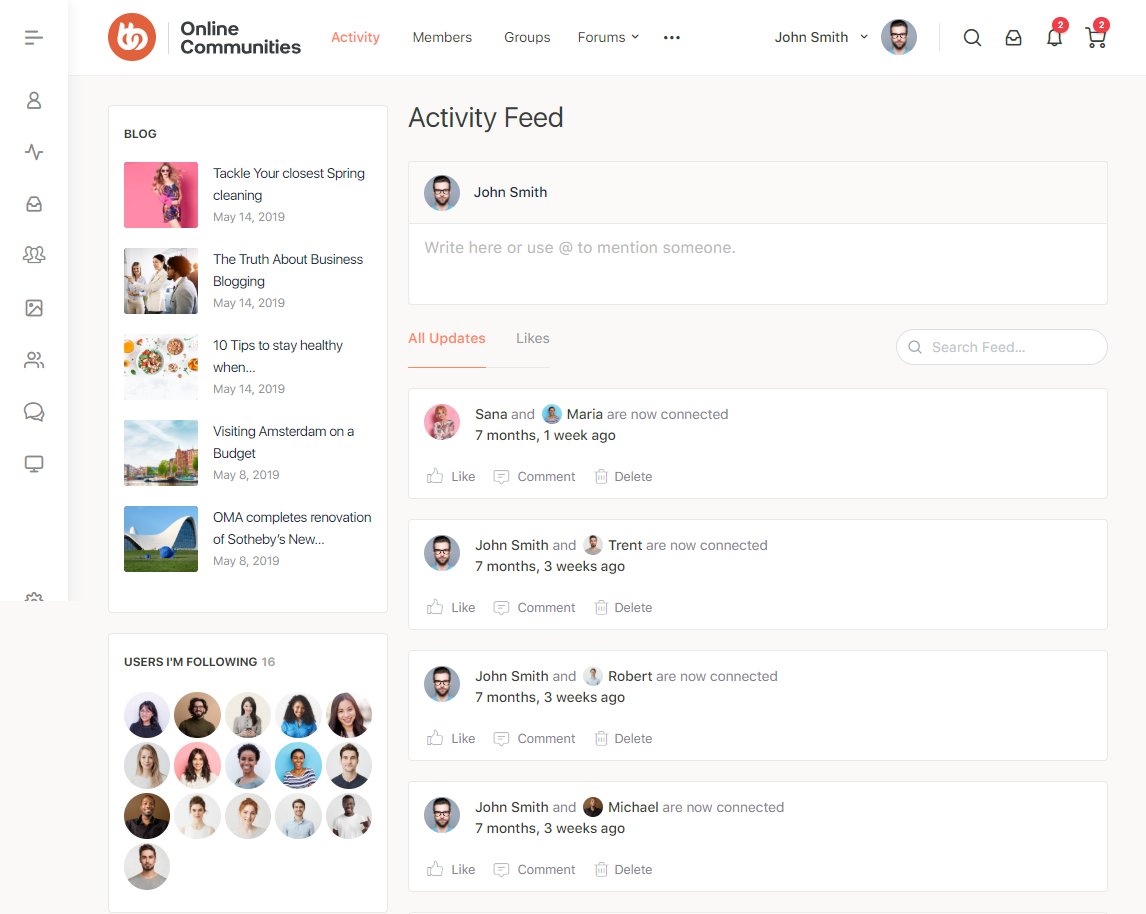Like the John Smith and Trent post
The image size is (1146, 914).
451,608
